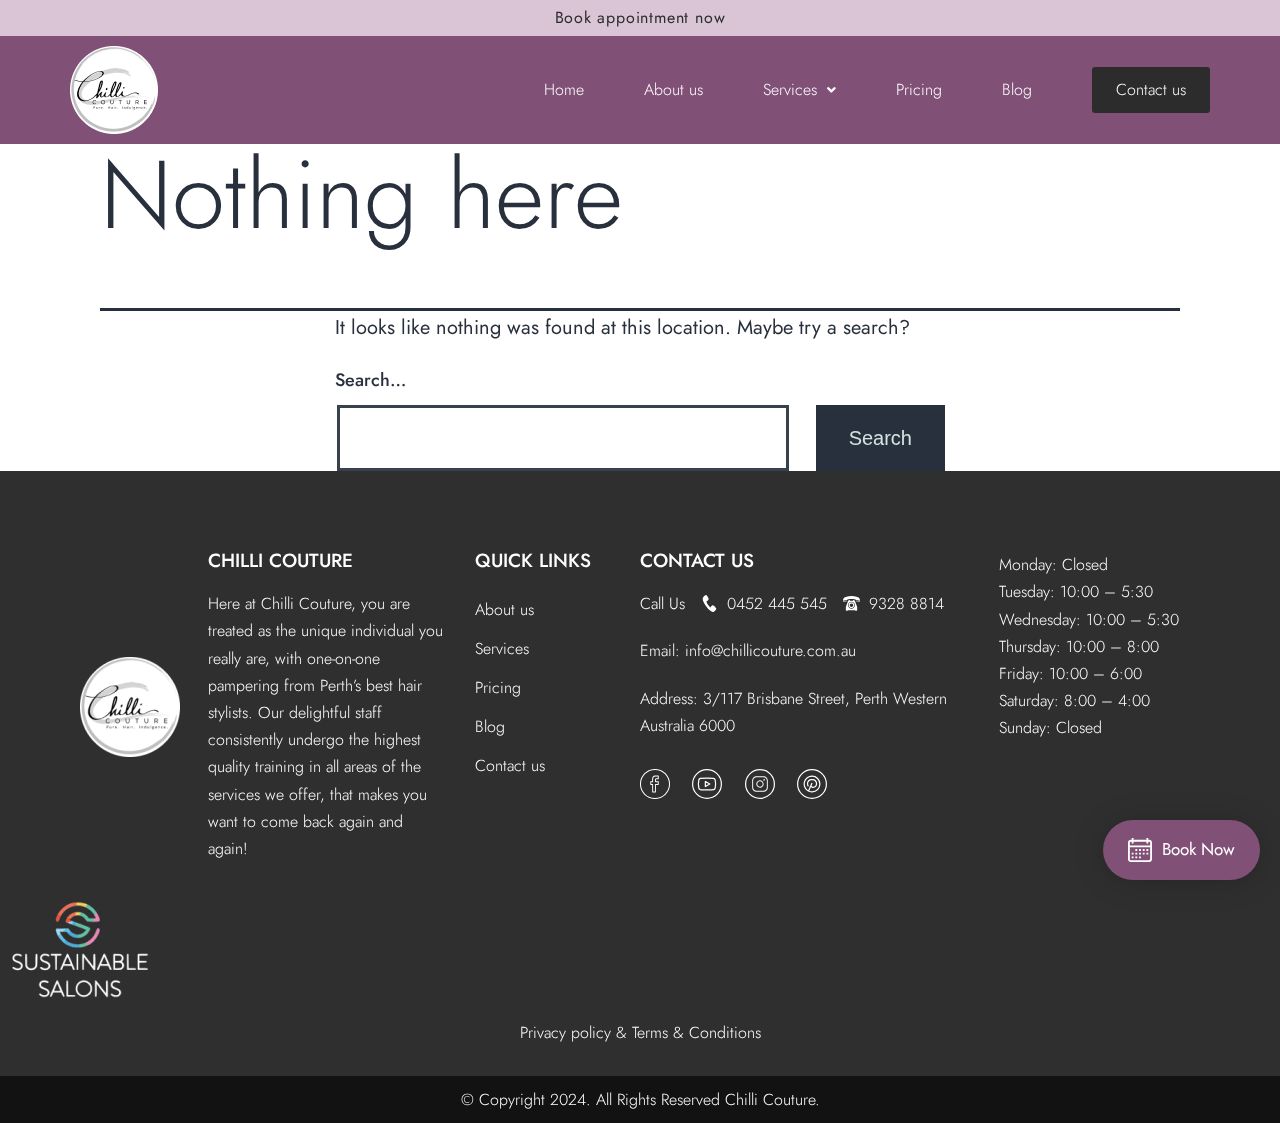The image size is (1280, 1123).
Task: Open About us in footer Quick Links
Action: 504,610
